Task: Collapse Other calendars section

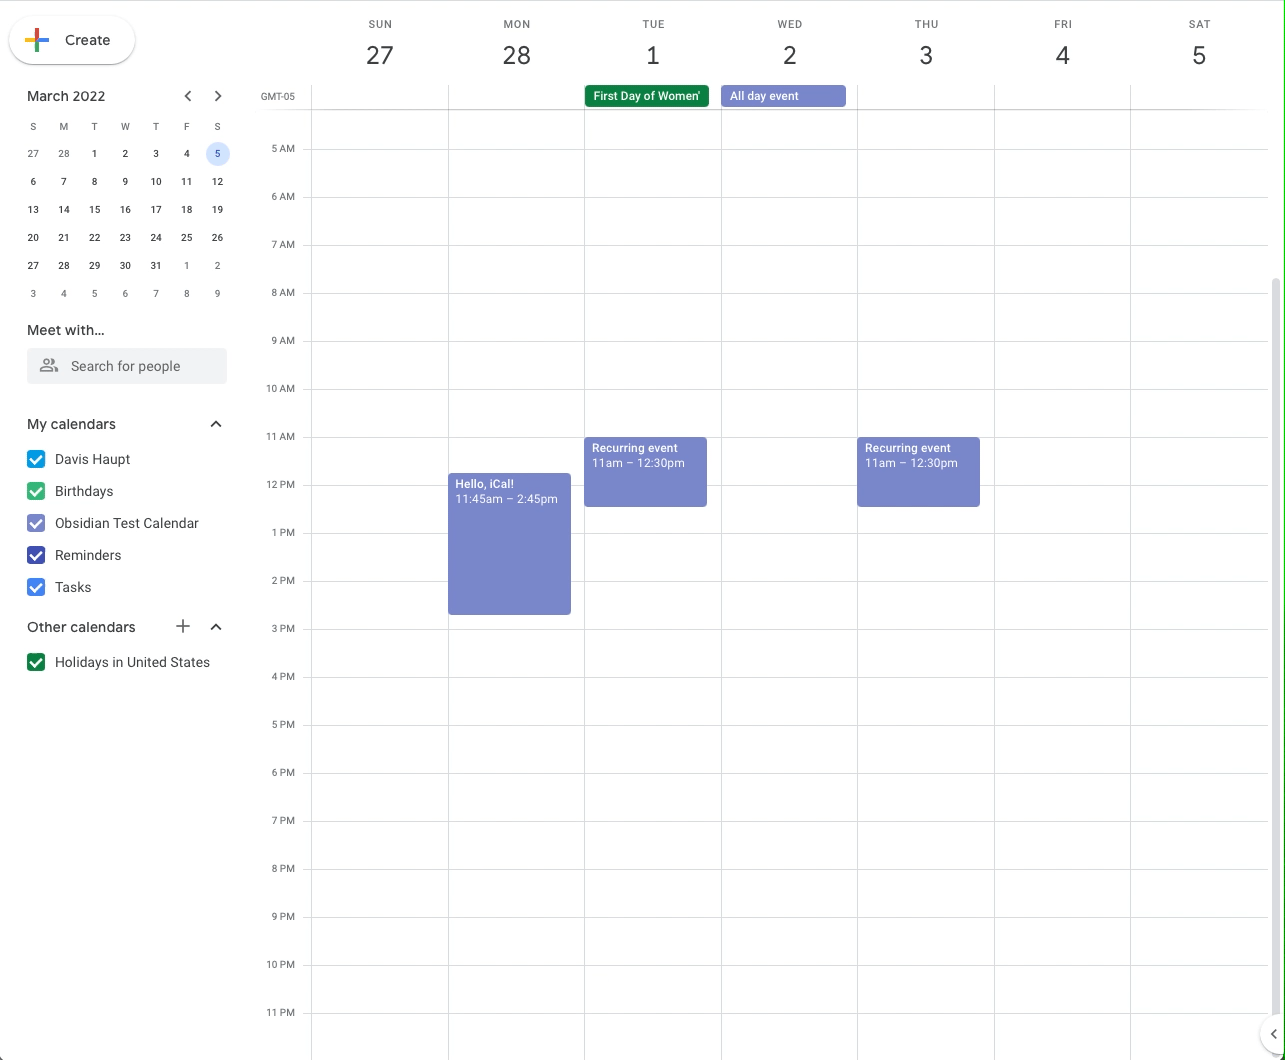Action: tap(216, 627)
